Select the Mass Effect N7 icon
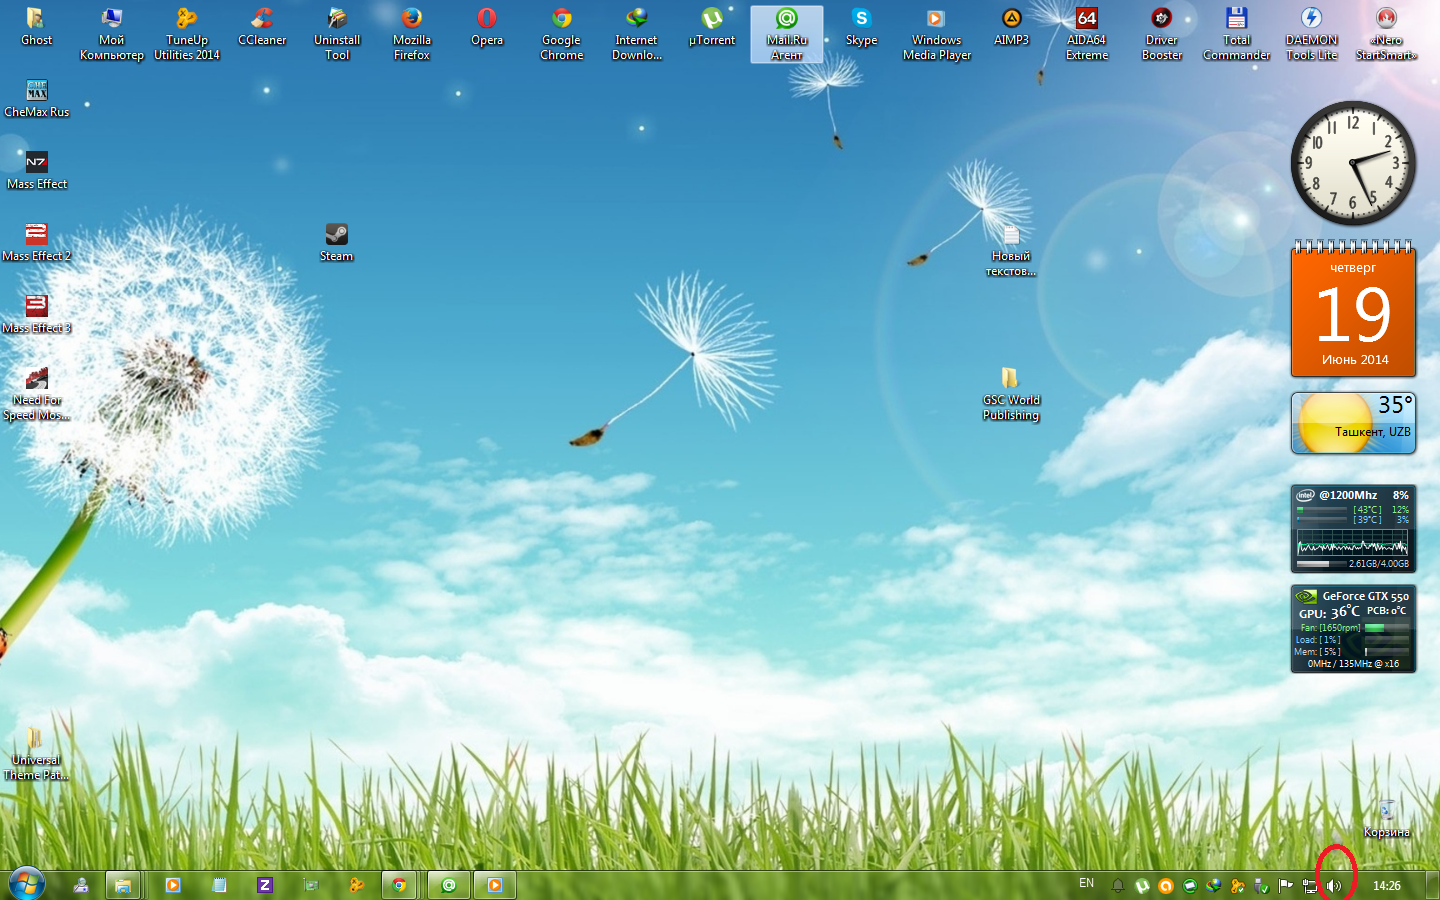Image resolution: width=1440 pixels, height=900 pixels. [x=37, y=171]
